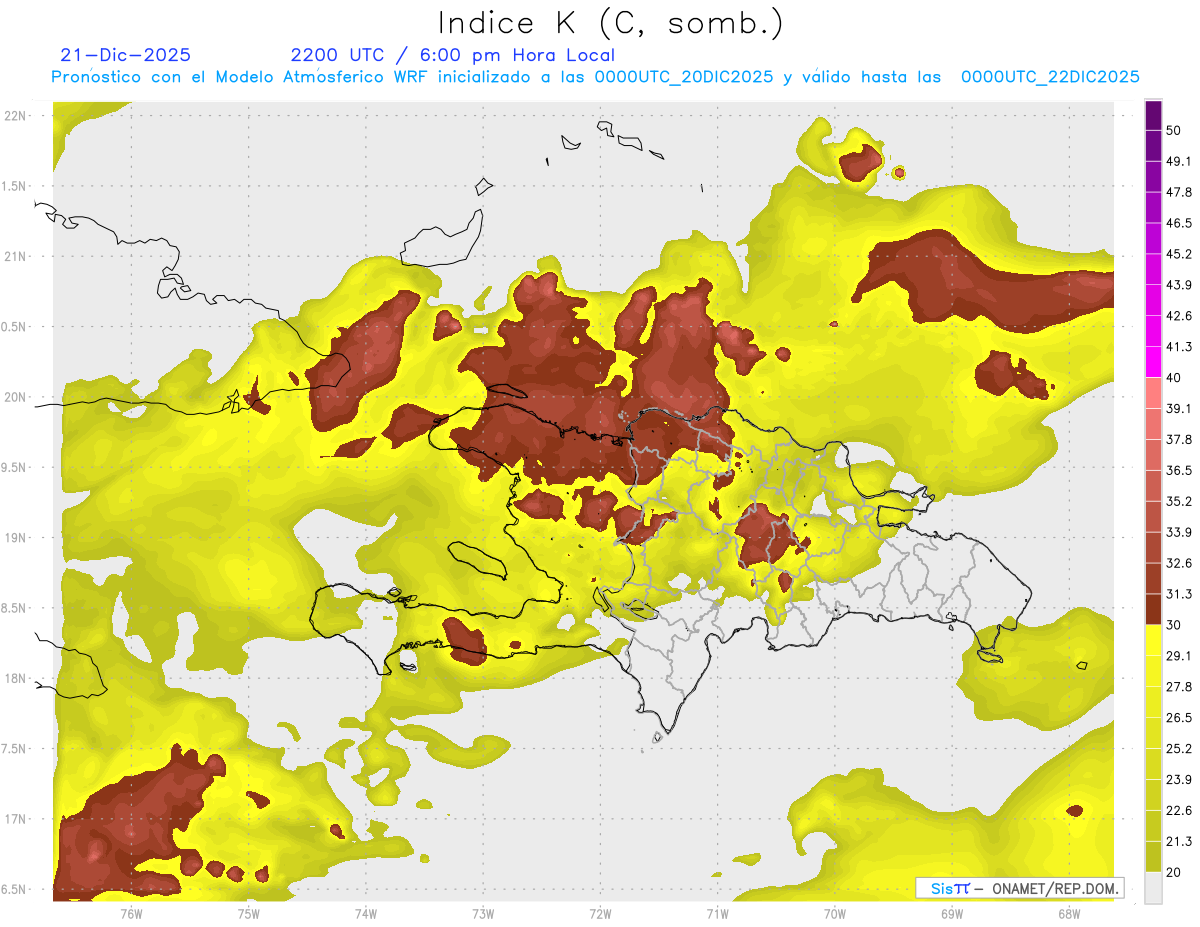The height and width of the screenshot is (927, 1200).
Task: Click the "32.6" color scale value
Action: click(1179, 563)
